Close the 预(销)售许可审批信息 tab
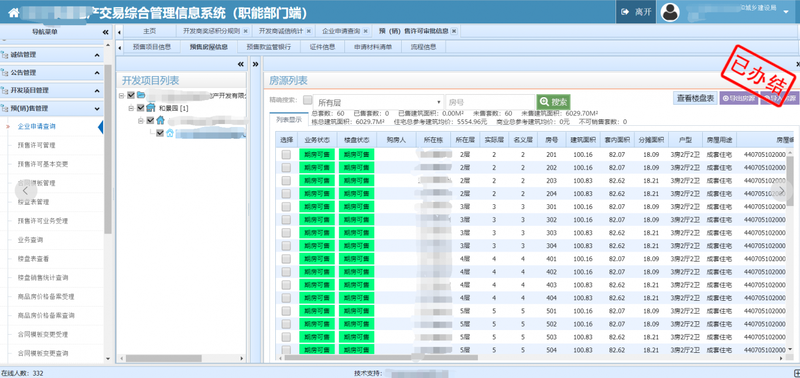800x378 pixels. tap(454, 31)
